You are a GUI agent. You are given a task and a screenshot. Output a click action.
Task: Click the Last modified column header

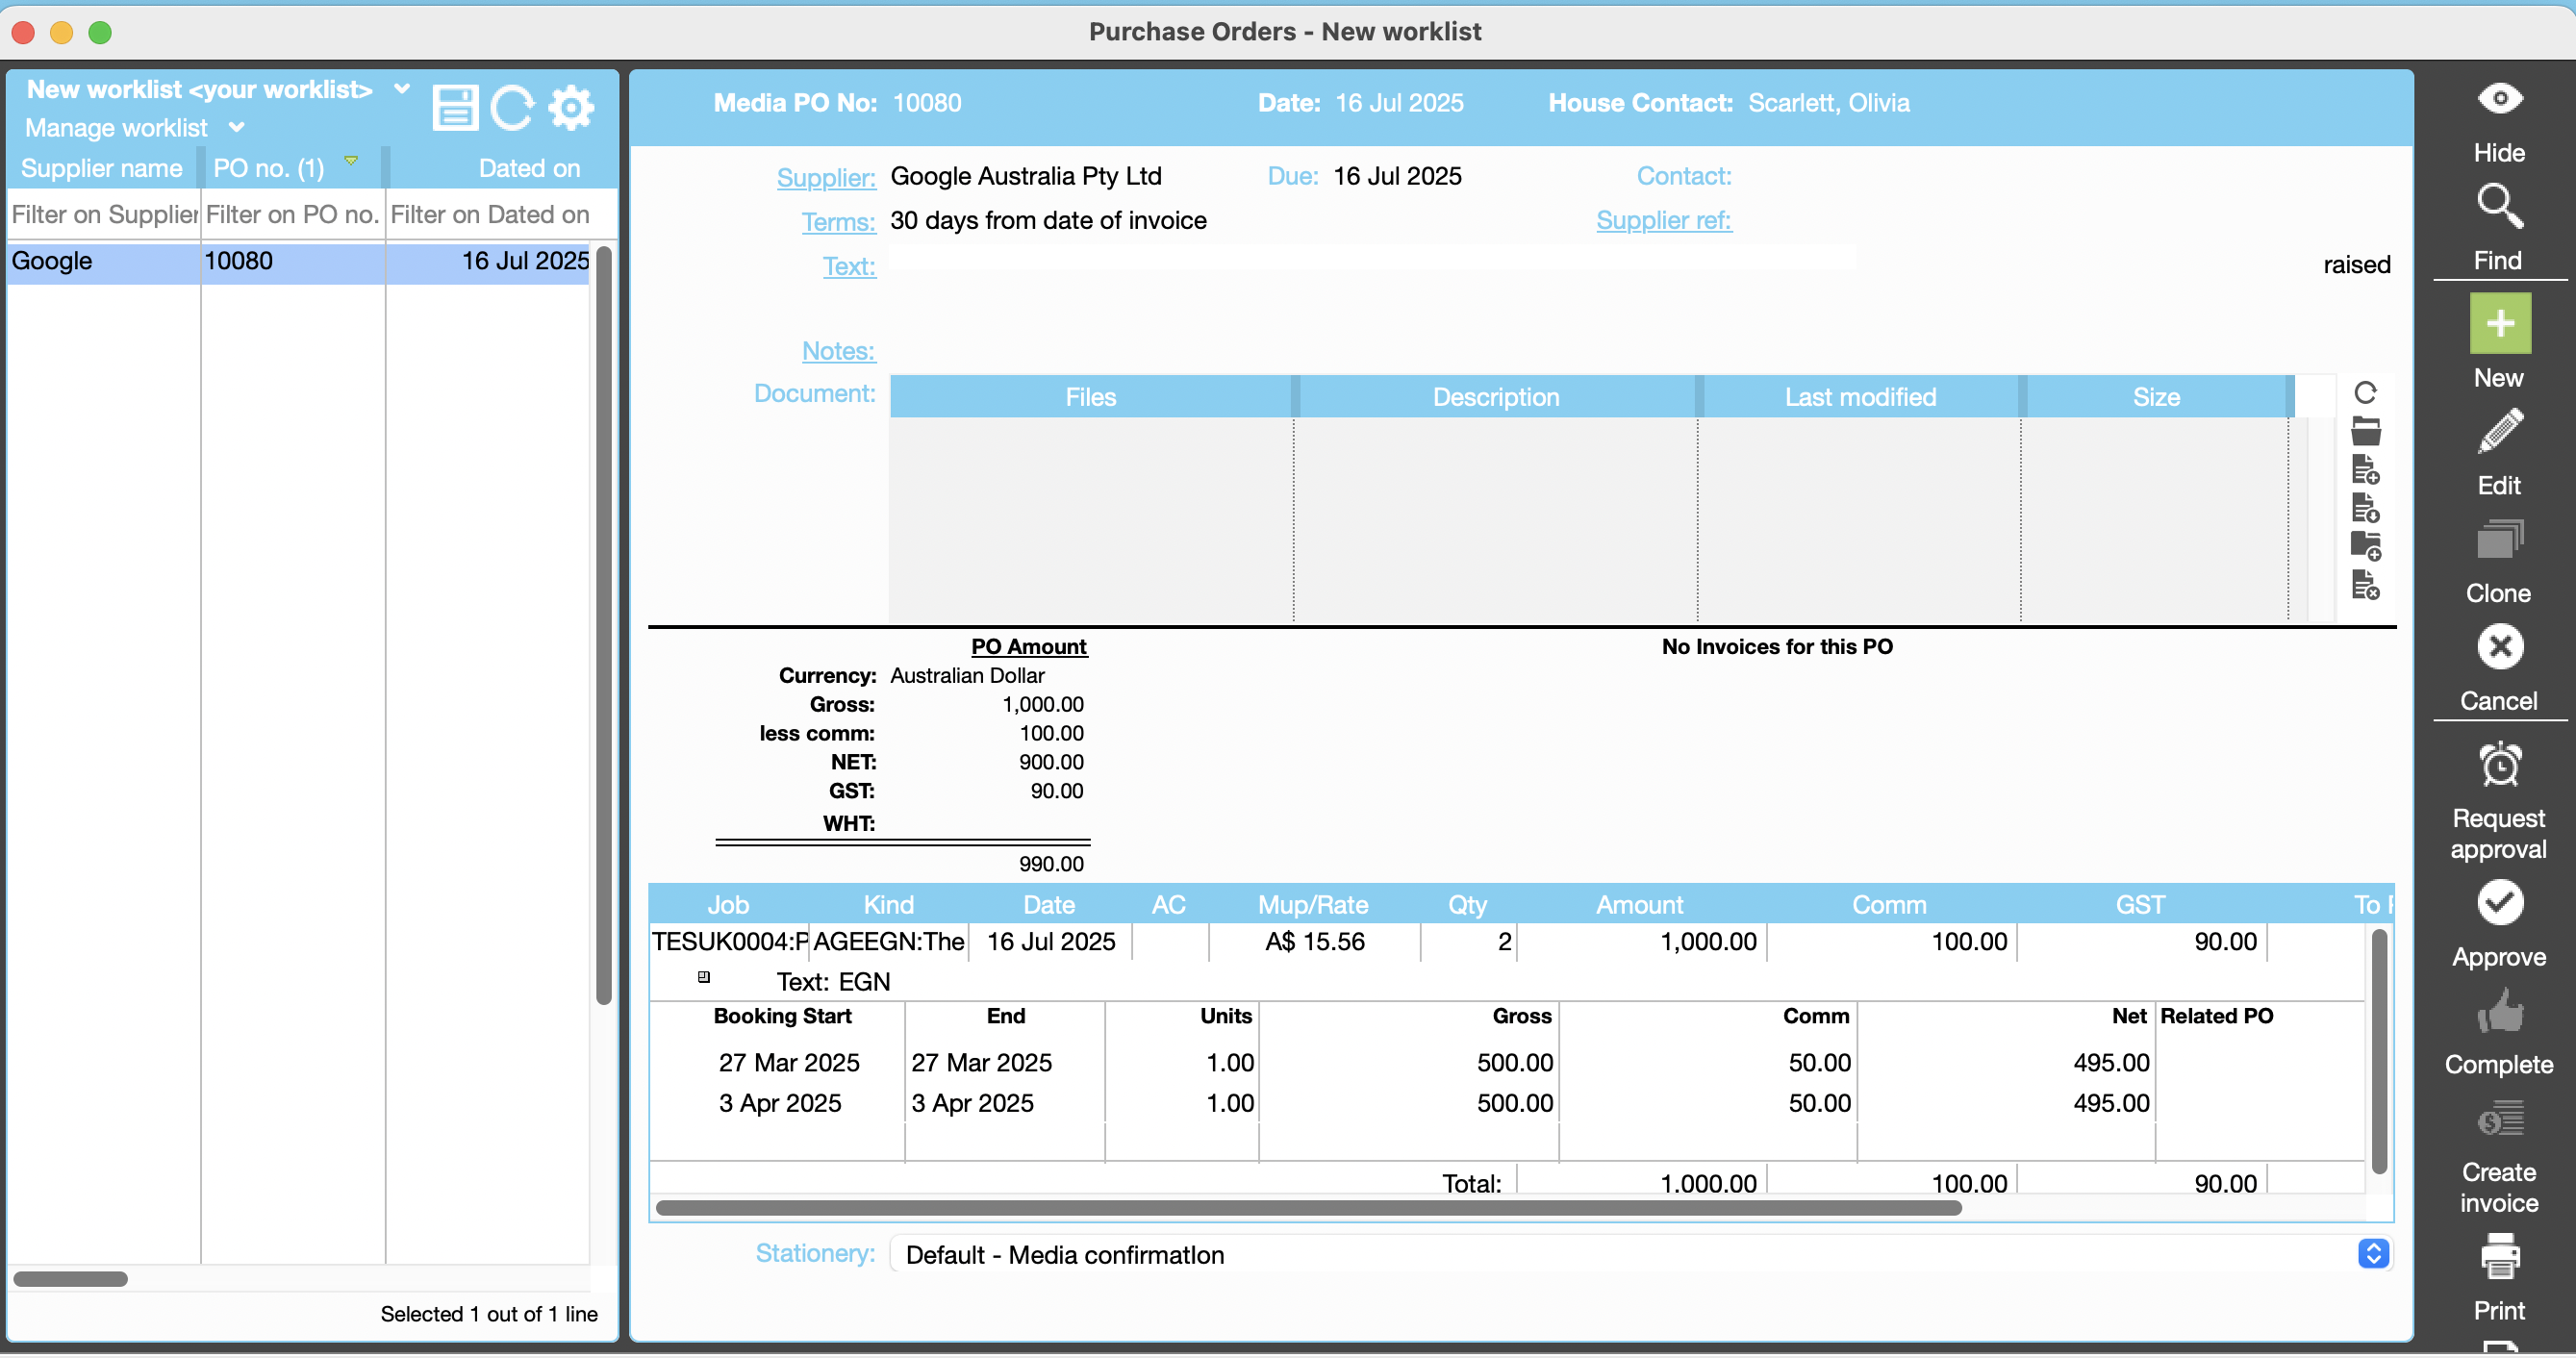point(1860,397)
